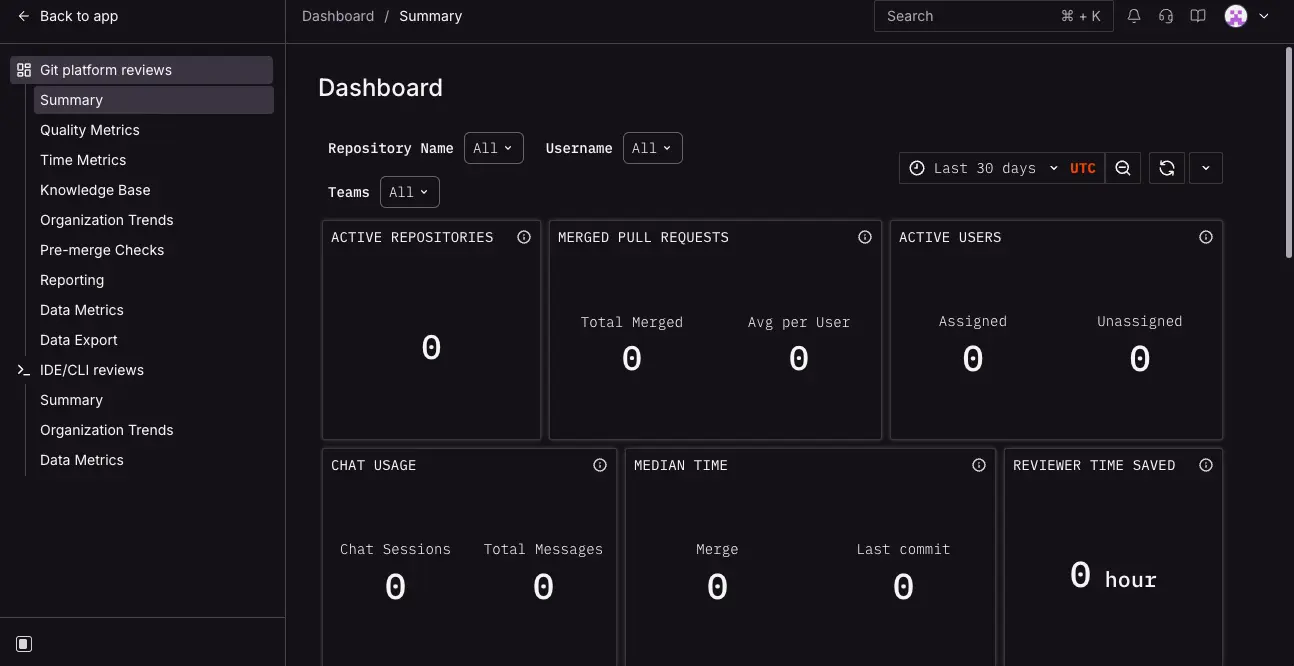The height and width of the screenshot is (666, 1294).
Task: Open the notifications bell
Action: pos(1133,16)
